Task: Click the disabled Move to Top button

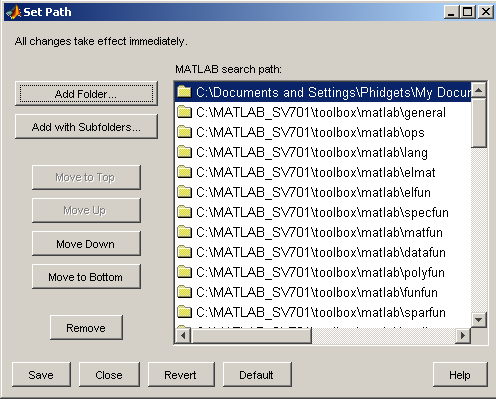Action: (x=86, y=177)
